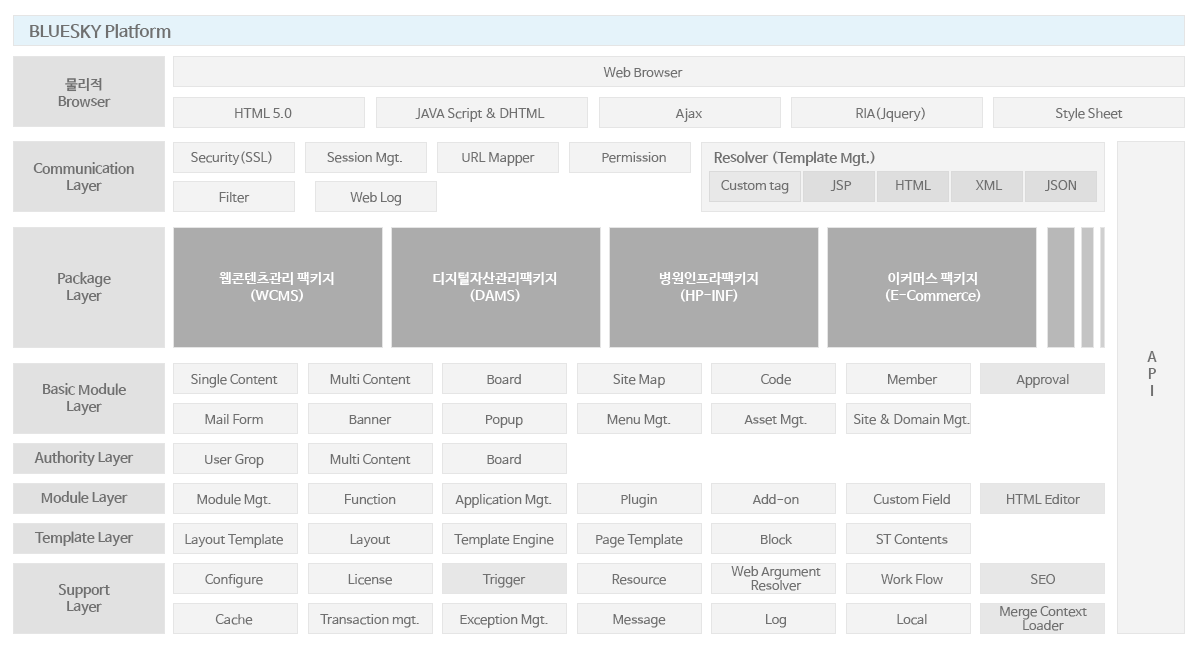Click the Approval box
This screenshot has height=648, width=1200.
(1042, 379)
